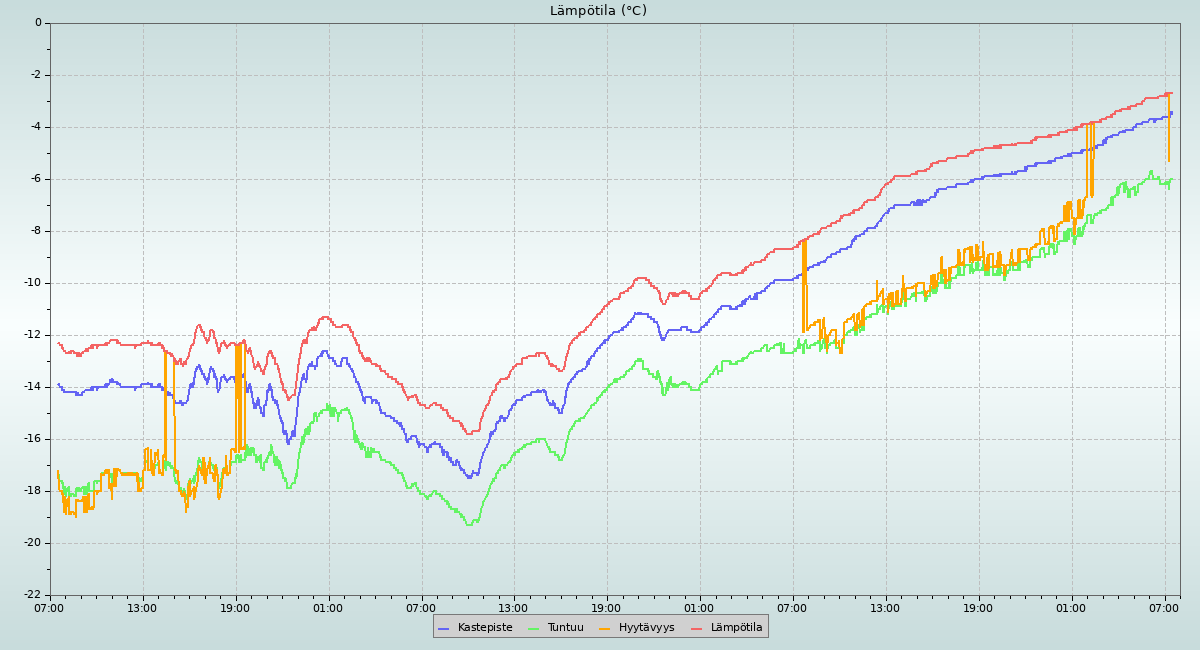Image resolution: width=1200 pixels, height=650 pixels.
Task: Select the -4 value on the y-axis
Action: [36, 126]
